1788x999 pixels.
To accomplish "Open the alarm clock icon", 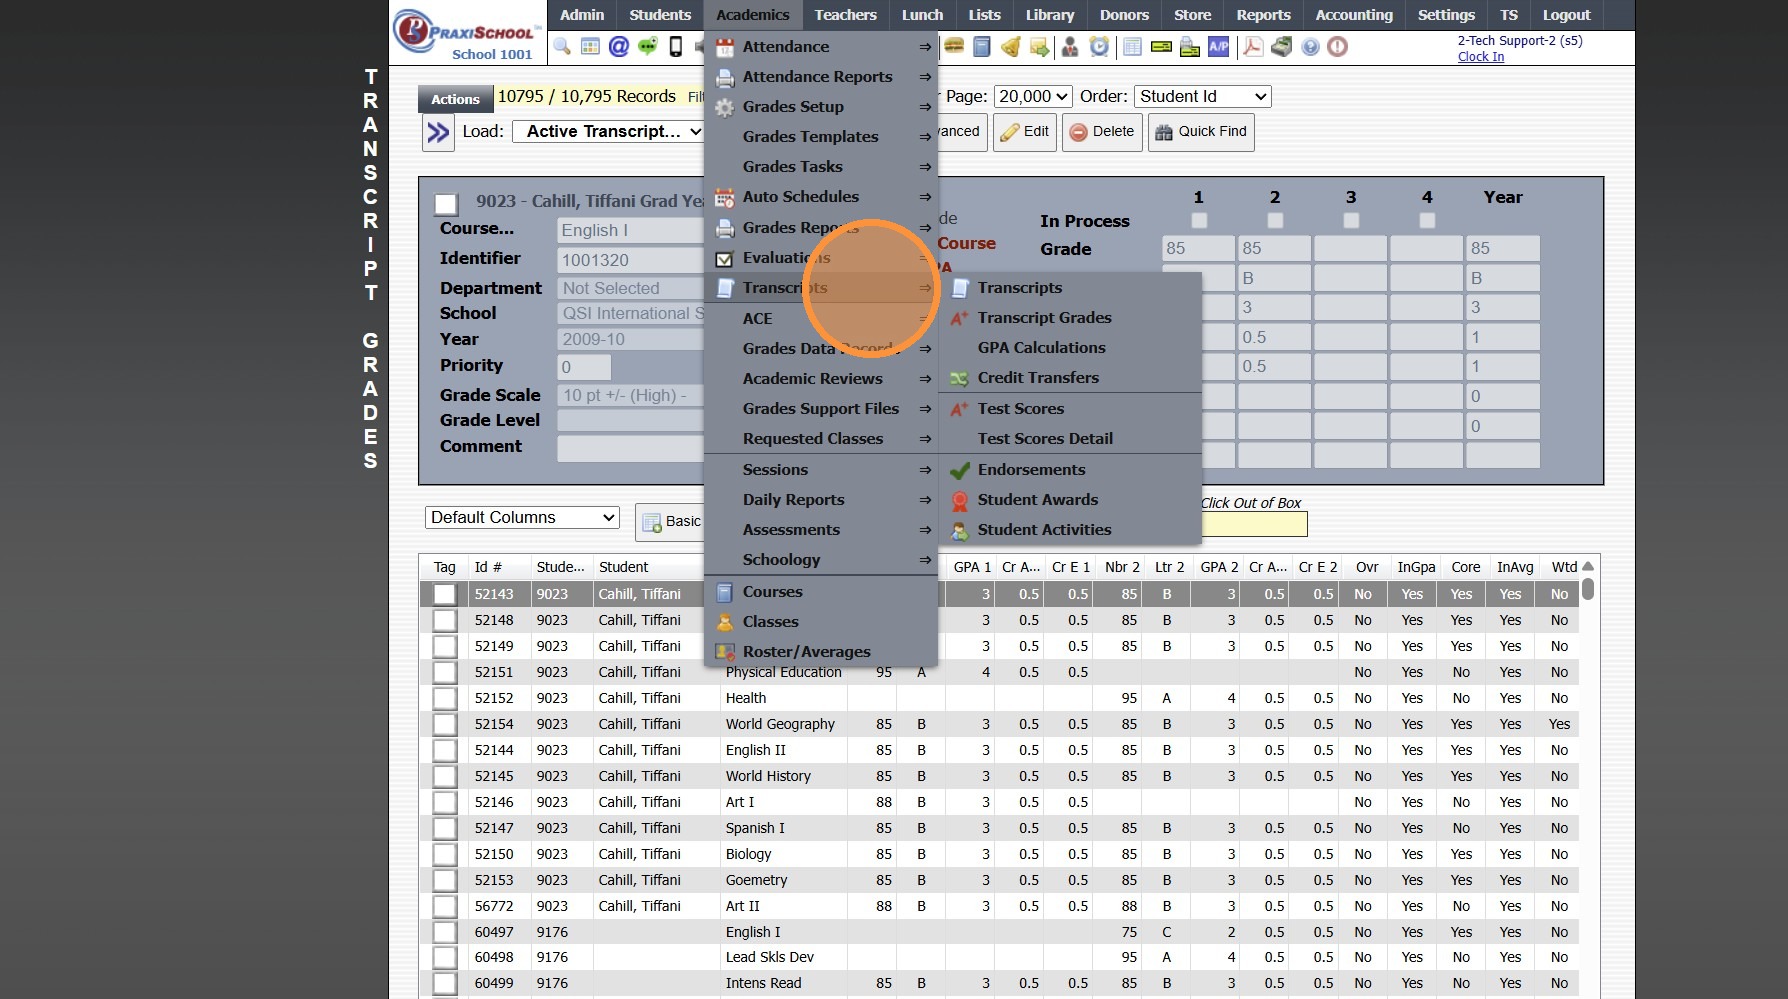I will 1099,47.
